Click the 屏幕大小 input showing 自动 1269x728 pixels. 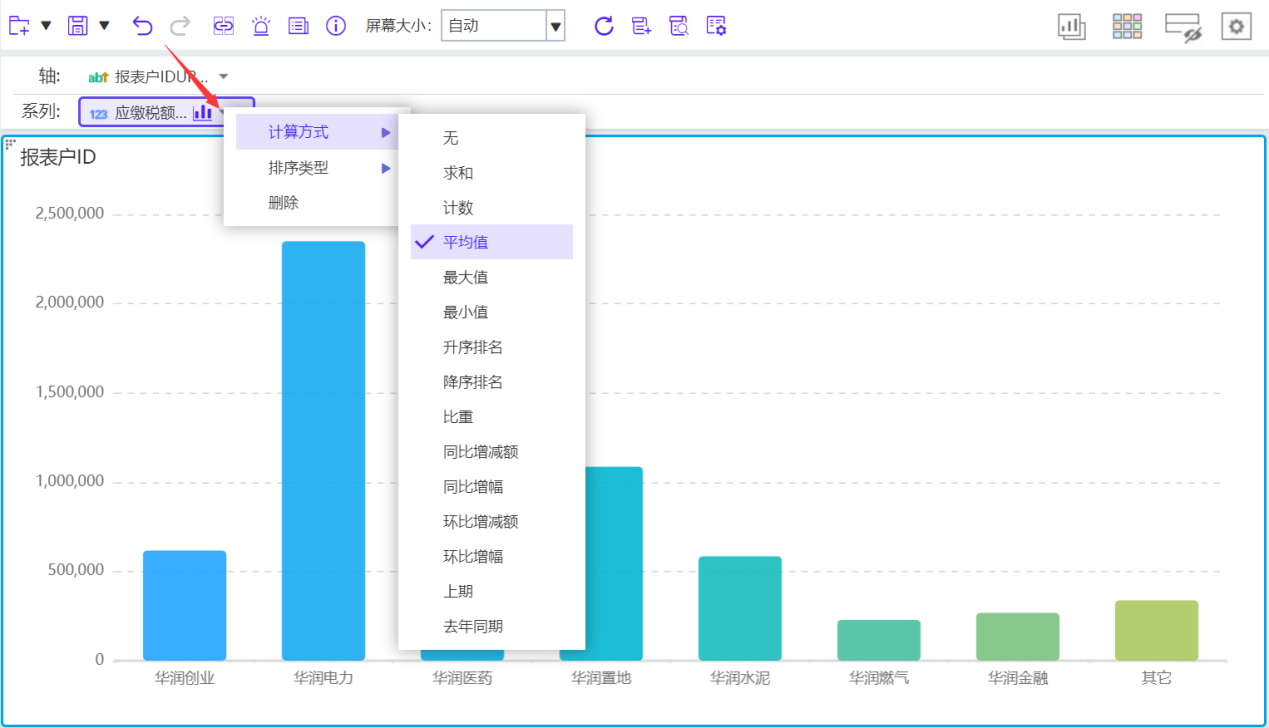[493, 26]
